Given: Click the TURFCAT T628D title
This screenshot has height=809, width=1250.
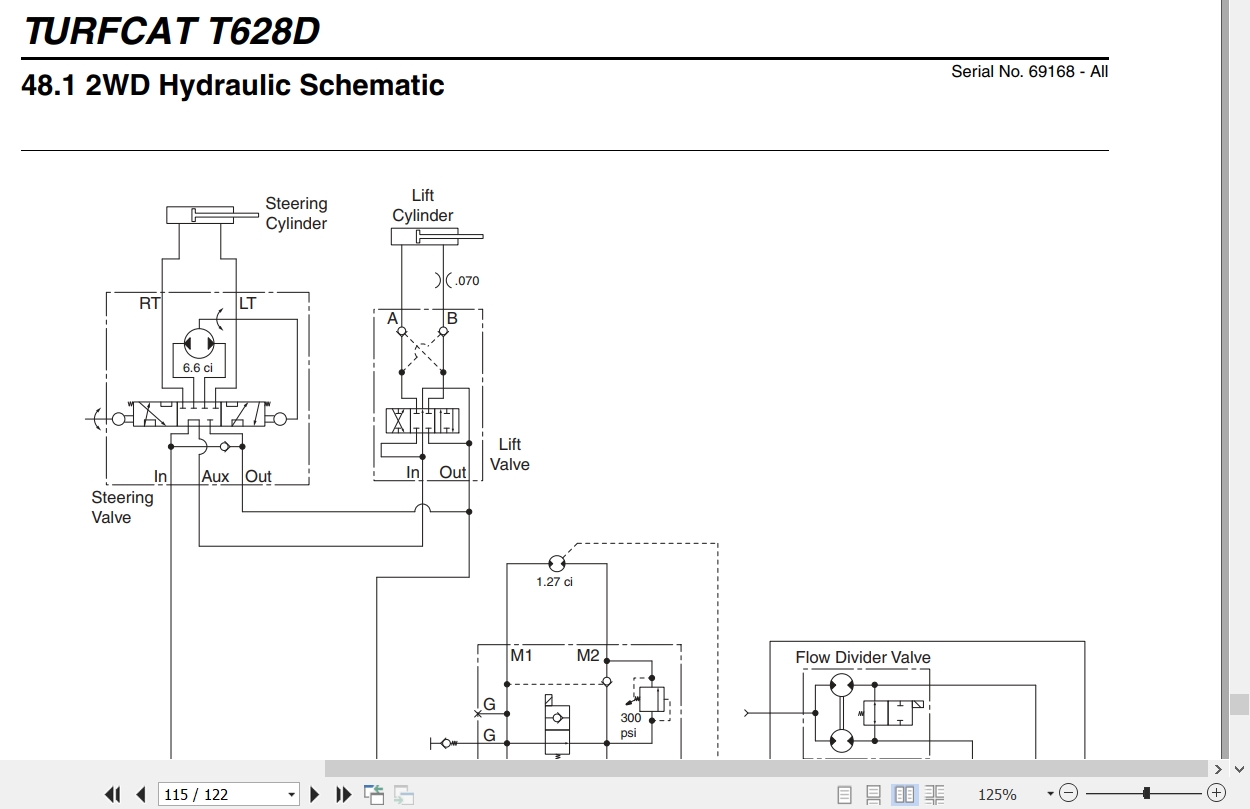Looking at the screenshot, I should coord(171,31).
